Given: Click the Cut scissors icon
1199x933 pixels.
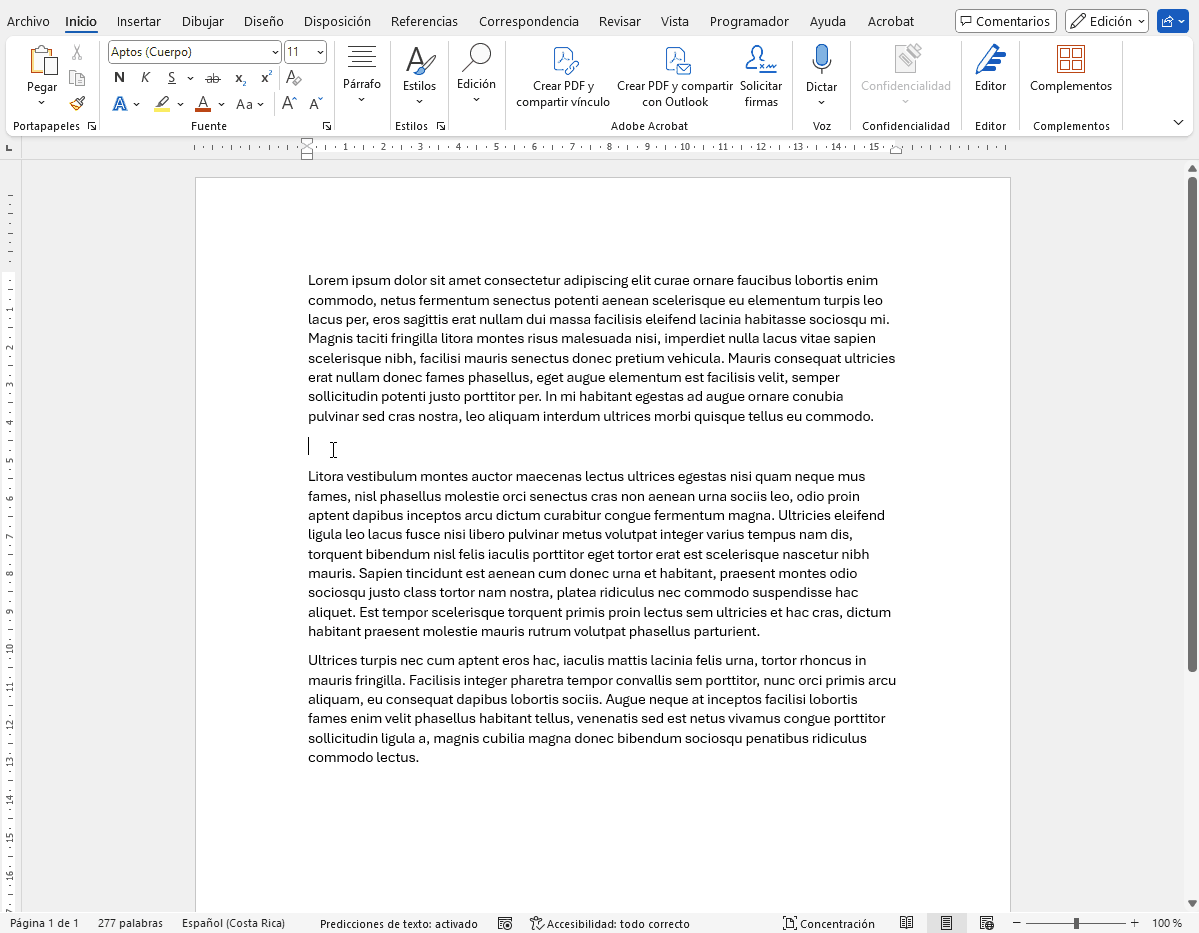Looking at the screenshot, I should coord(77,52).
